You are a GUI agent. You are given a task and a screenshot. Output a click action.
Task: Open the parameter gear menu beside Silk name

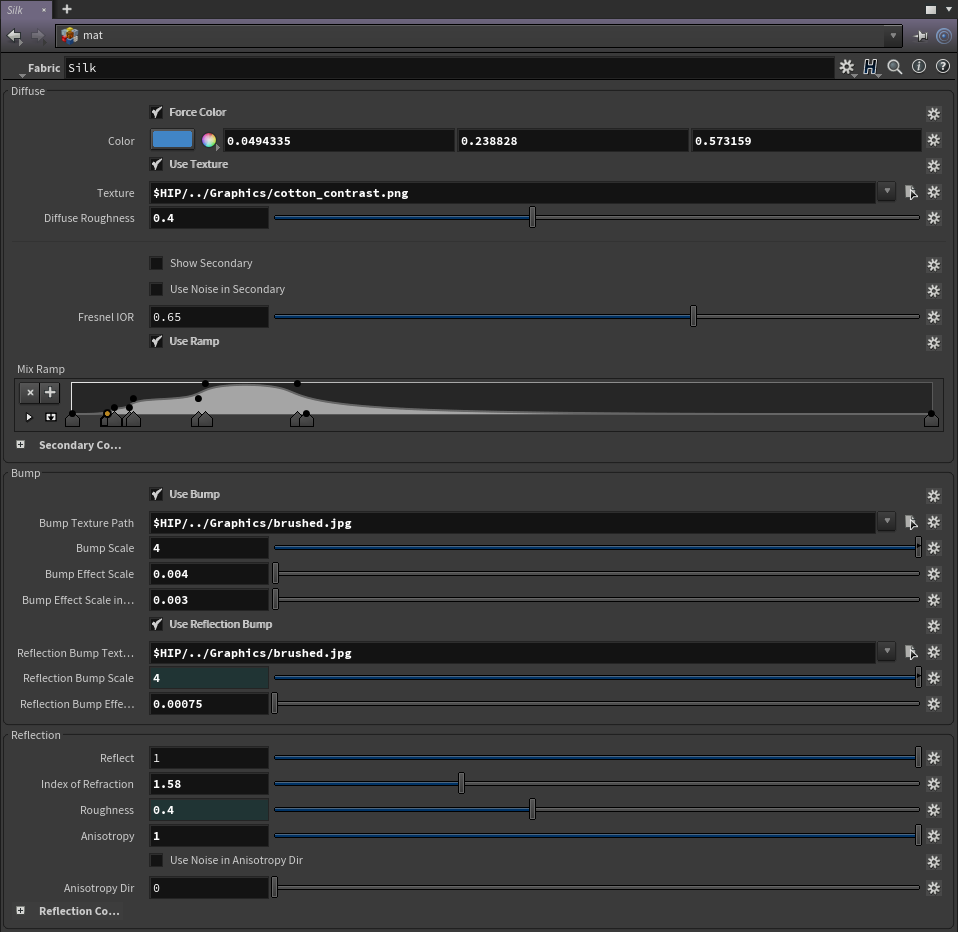847,67
